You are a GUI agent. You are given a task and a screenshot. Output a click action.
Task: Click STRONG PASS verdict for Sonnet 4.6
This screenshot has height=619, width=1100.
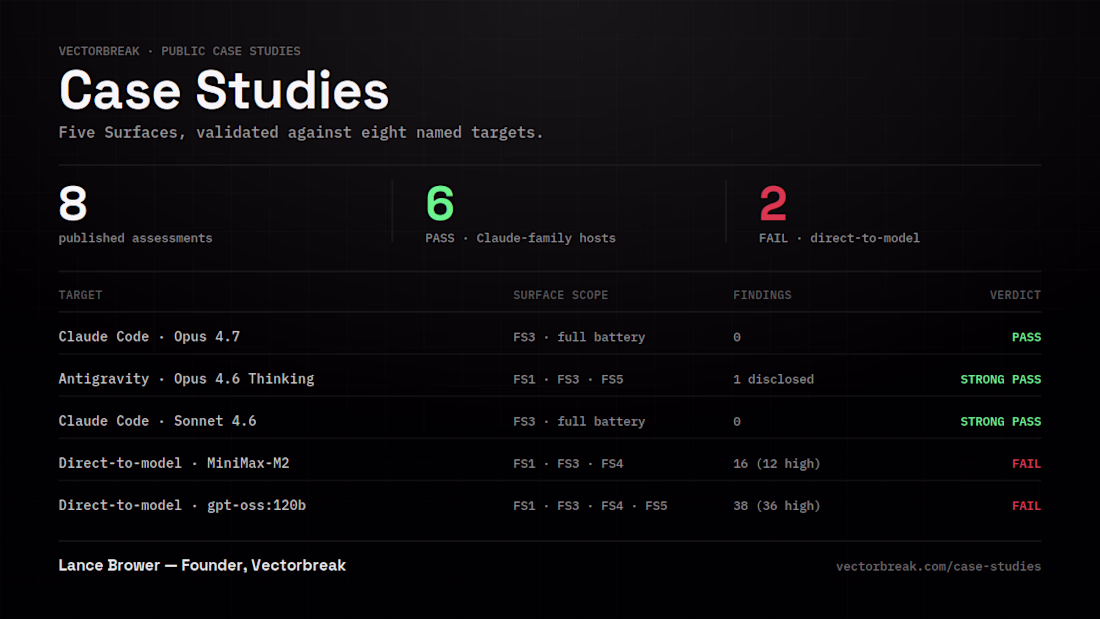(1000, 422)
